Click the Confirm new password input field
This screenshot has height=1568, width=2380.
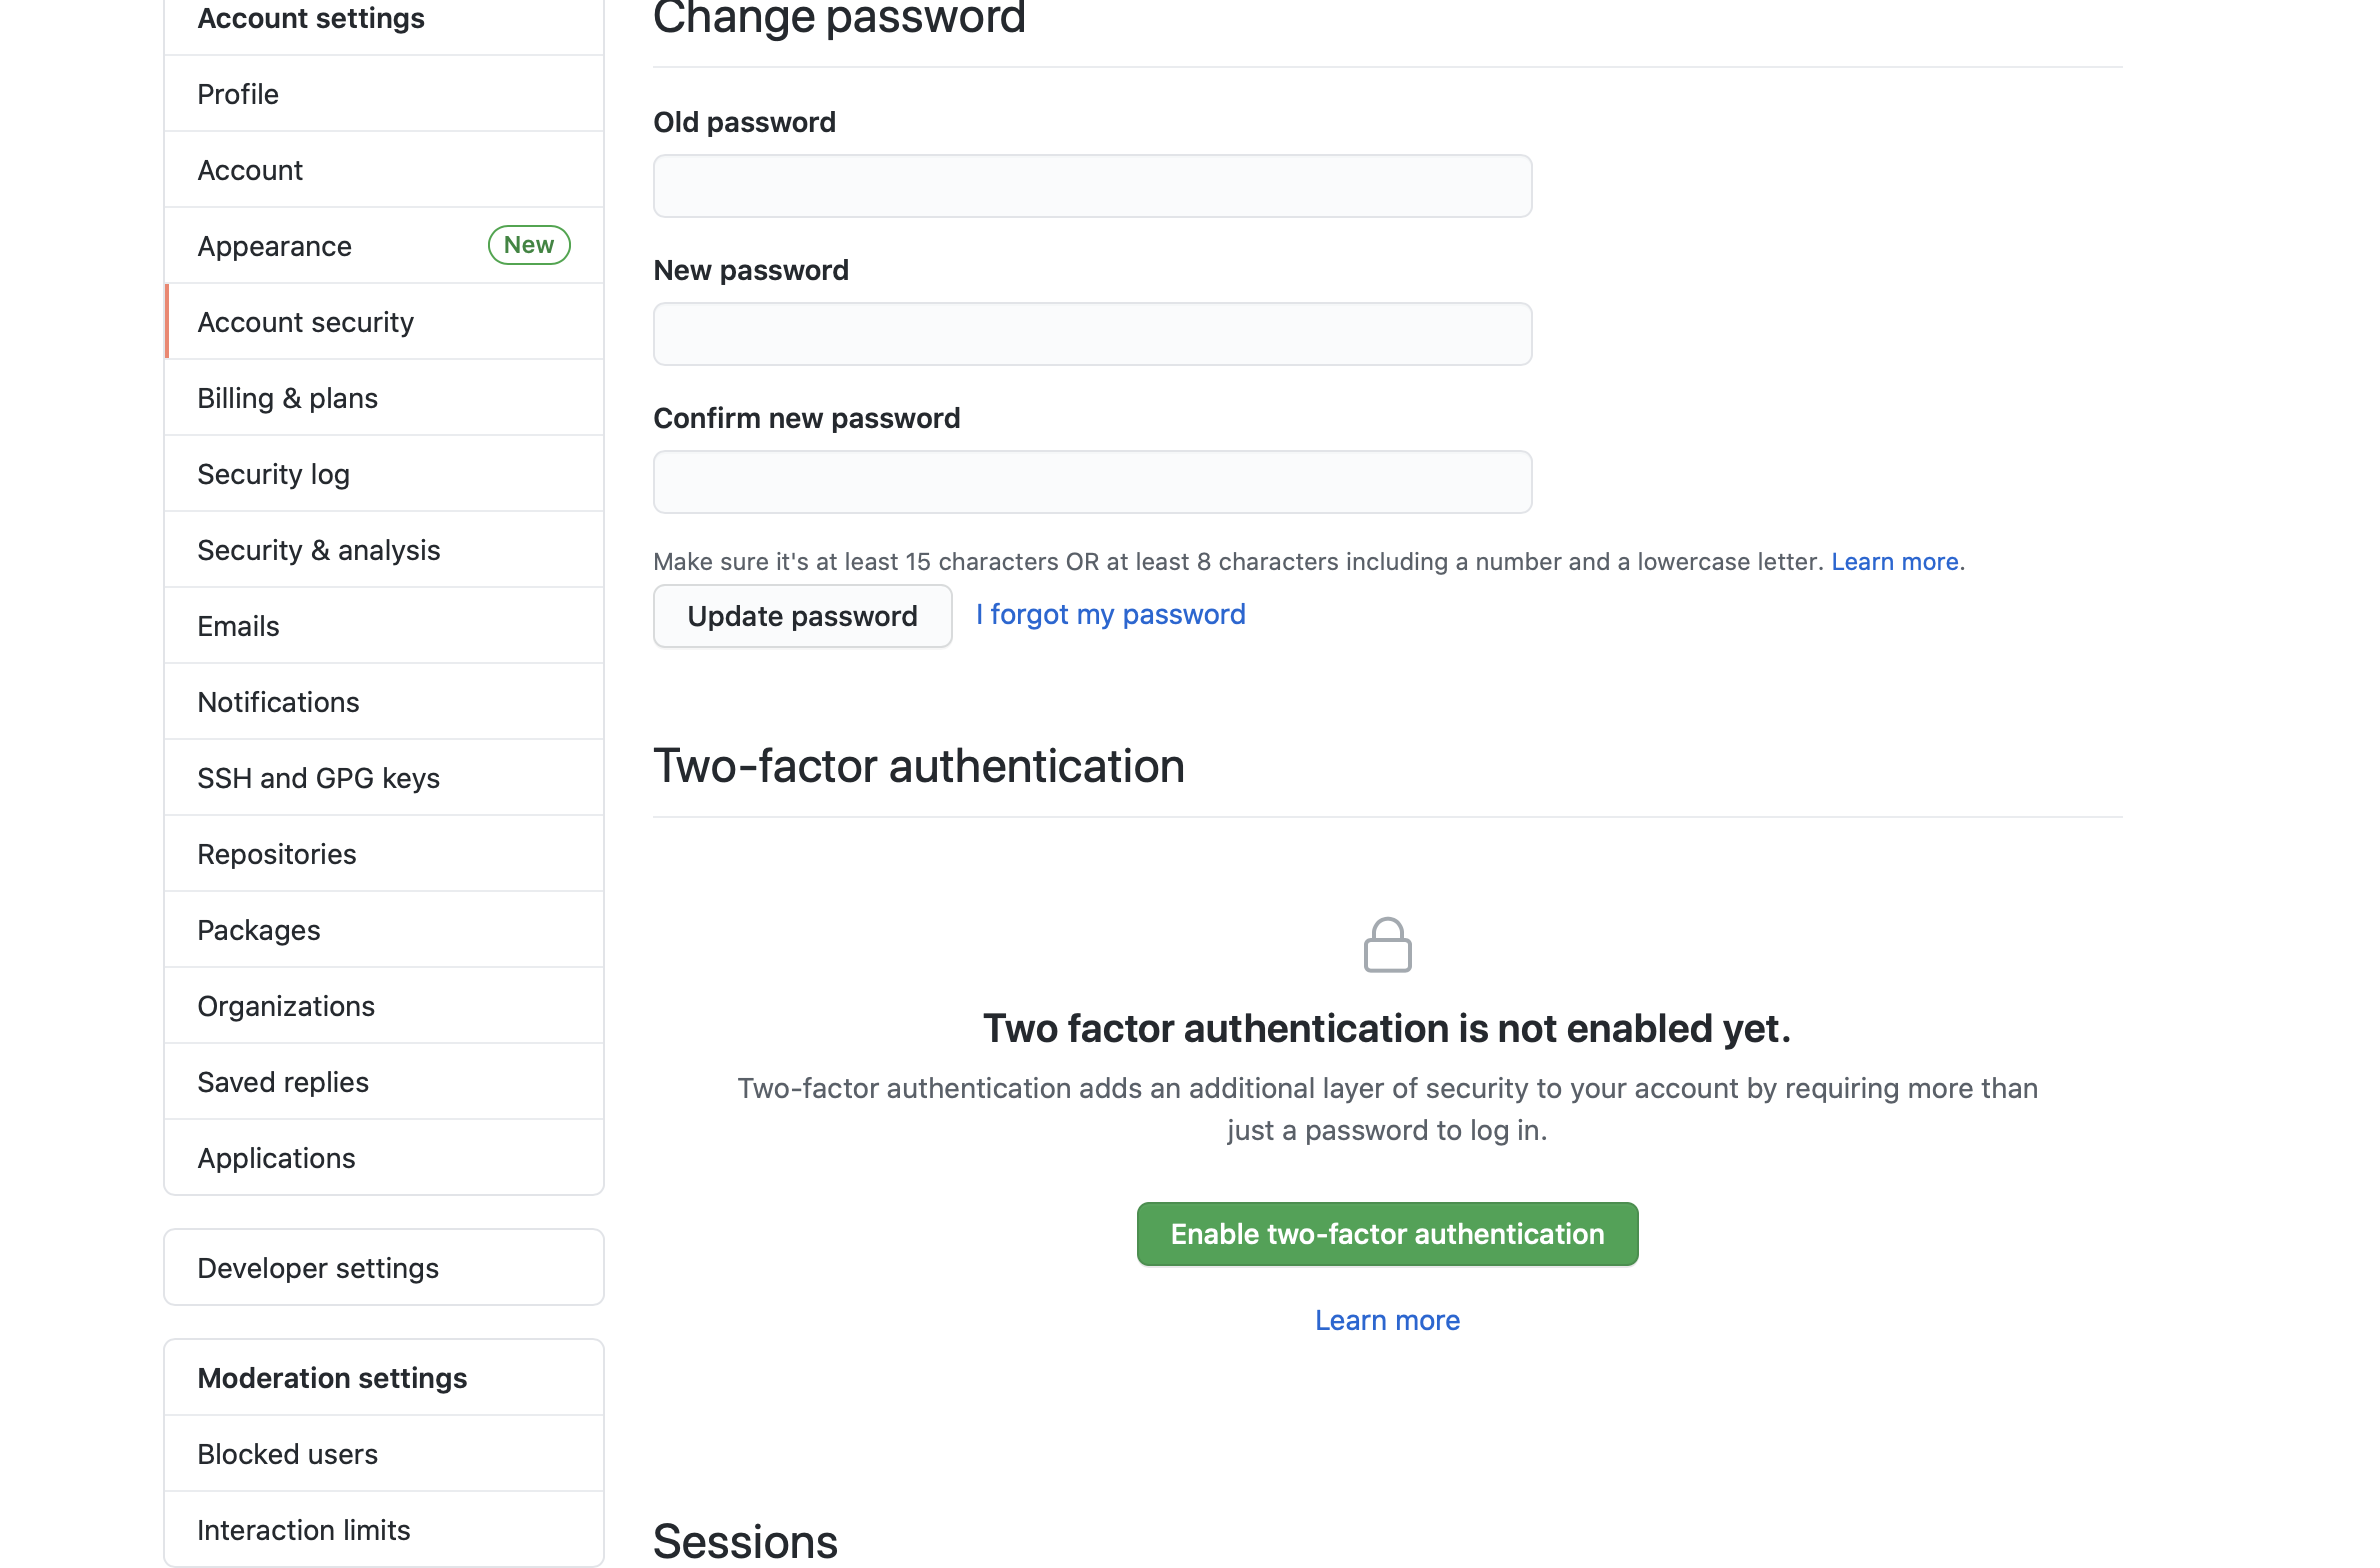(x=1092, y=481)
